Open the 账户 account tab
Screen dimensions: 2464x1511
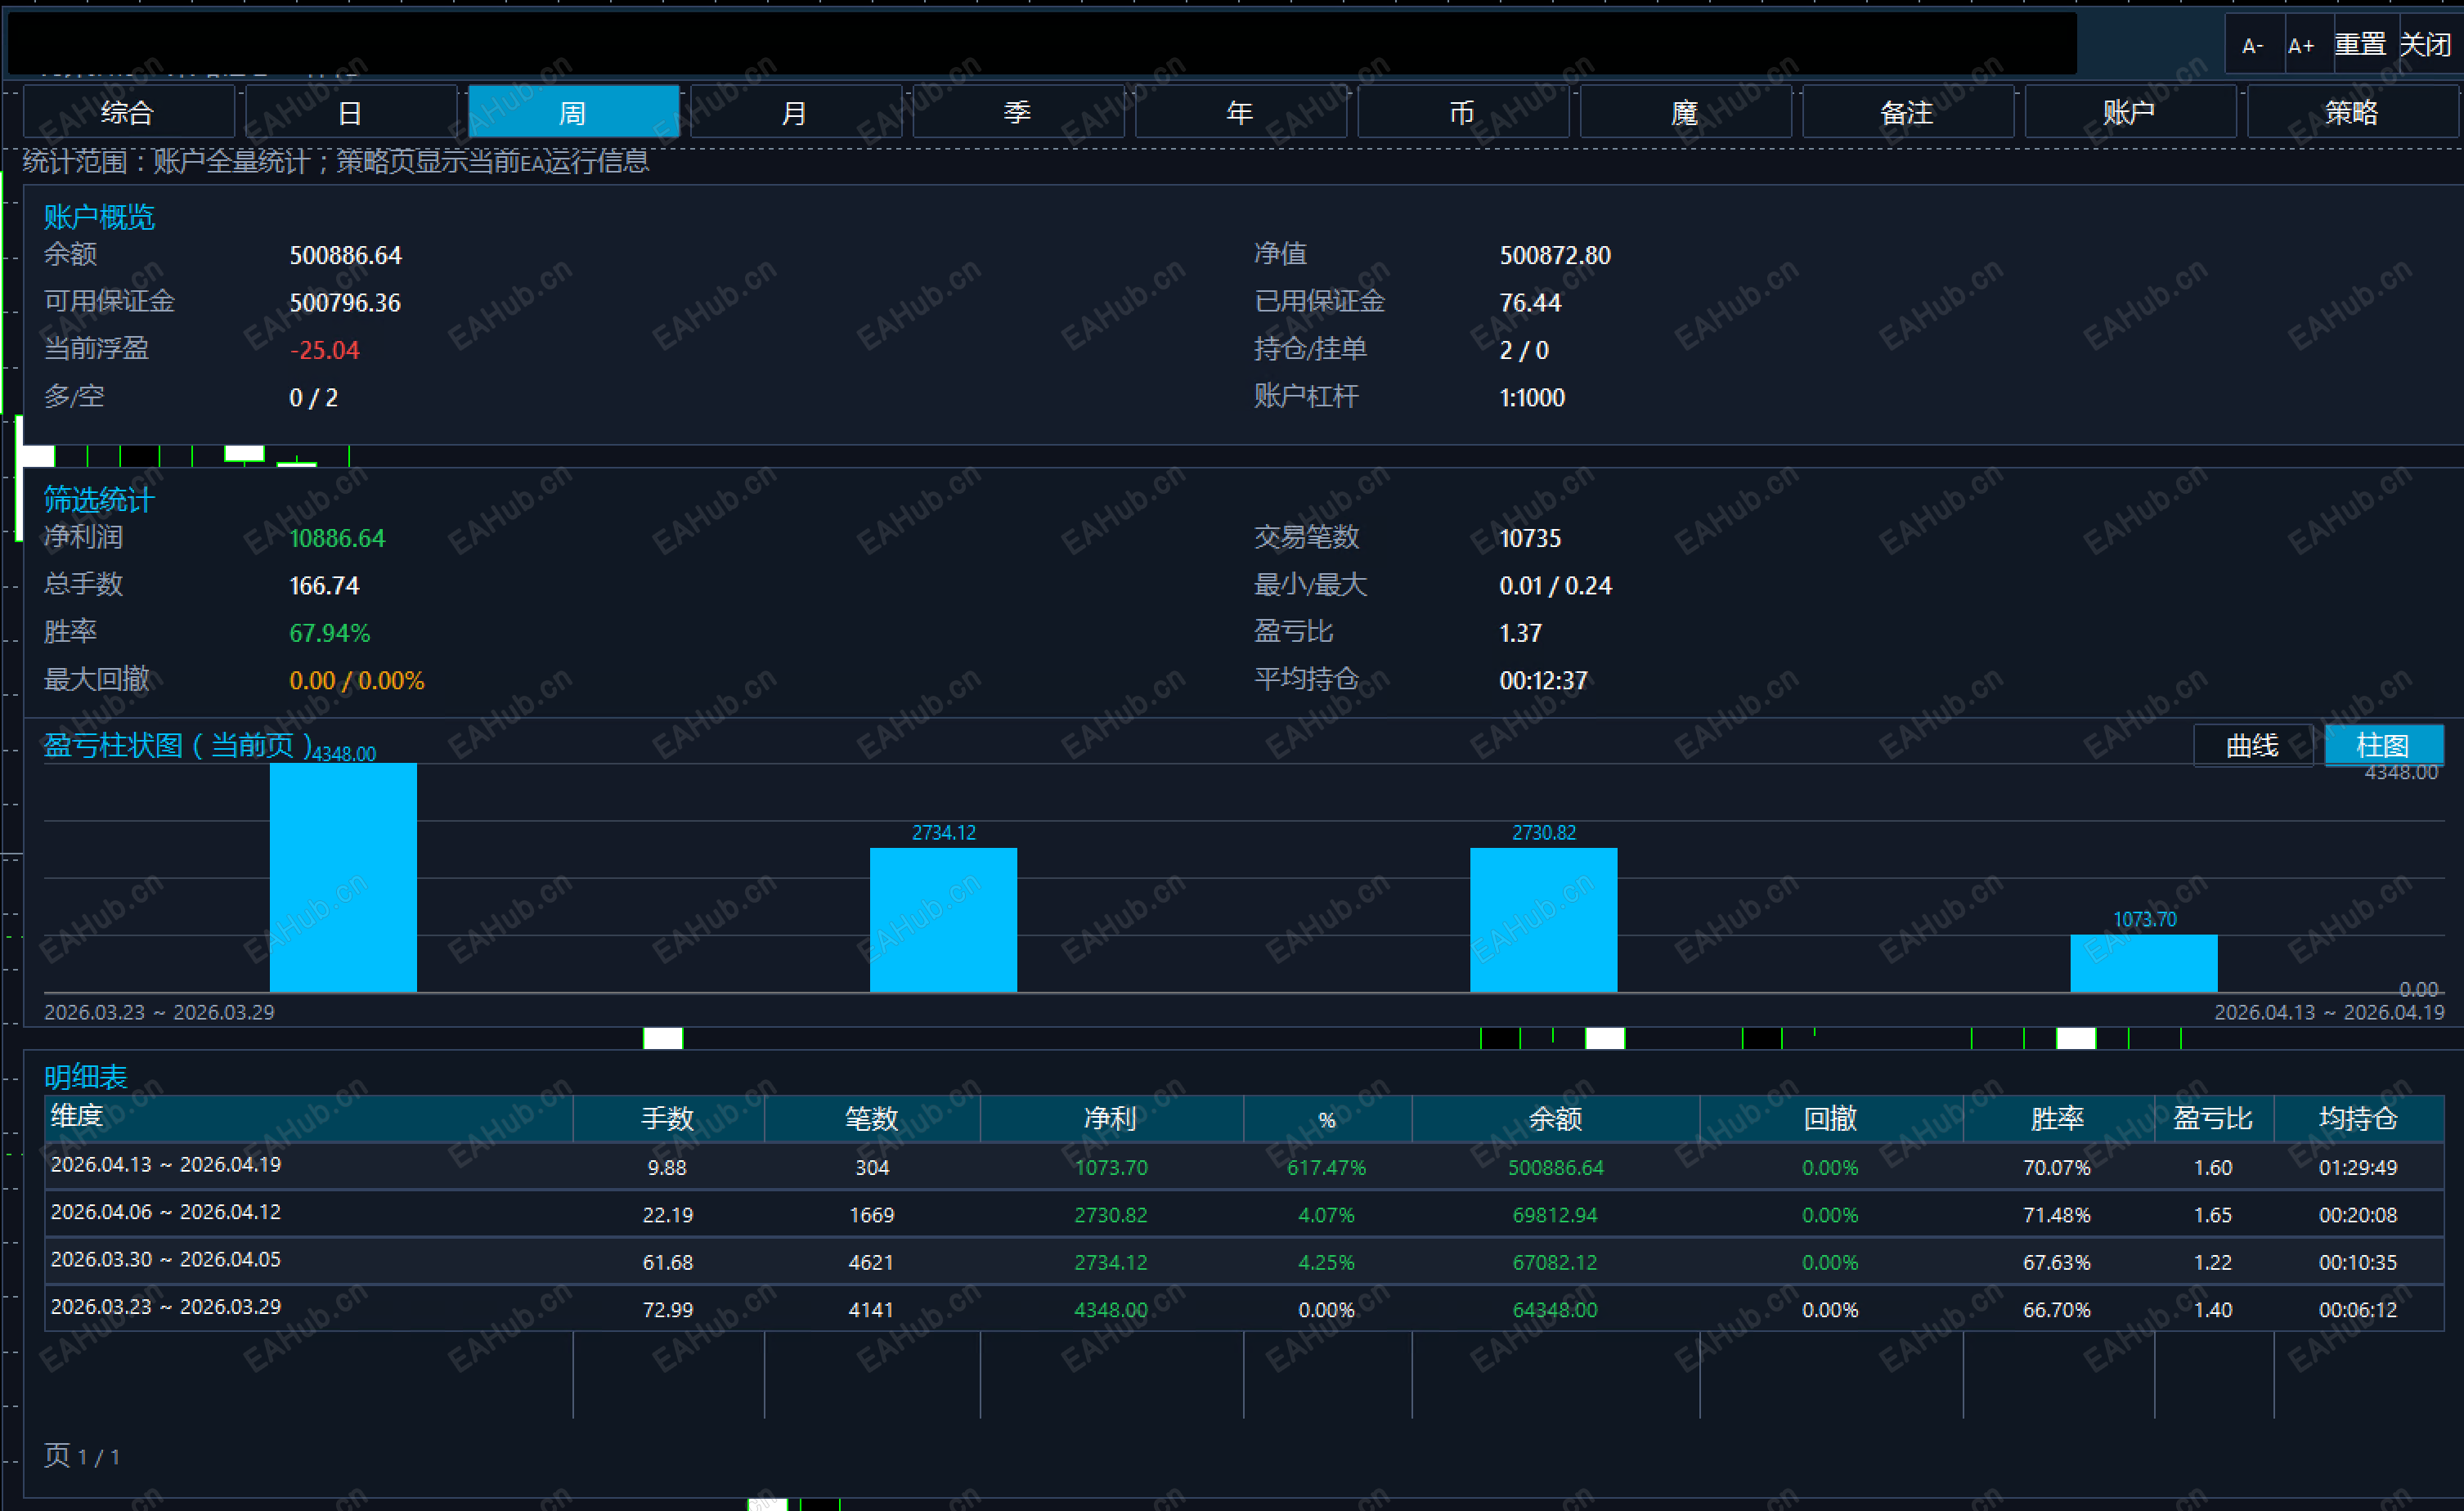(x=2130, y=112)
